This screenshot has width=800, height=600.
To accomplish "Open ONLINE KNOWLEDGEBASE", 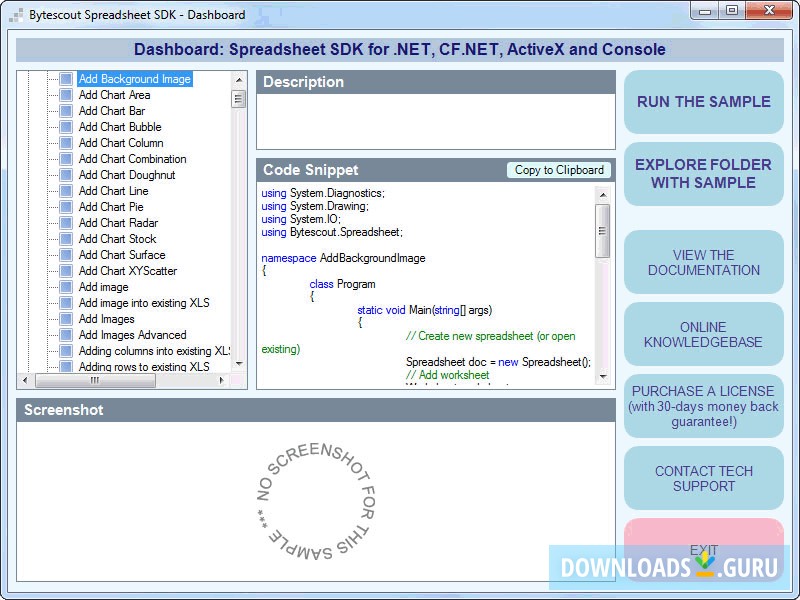I will point(704,334).
